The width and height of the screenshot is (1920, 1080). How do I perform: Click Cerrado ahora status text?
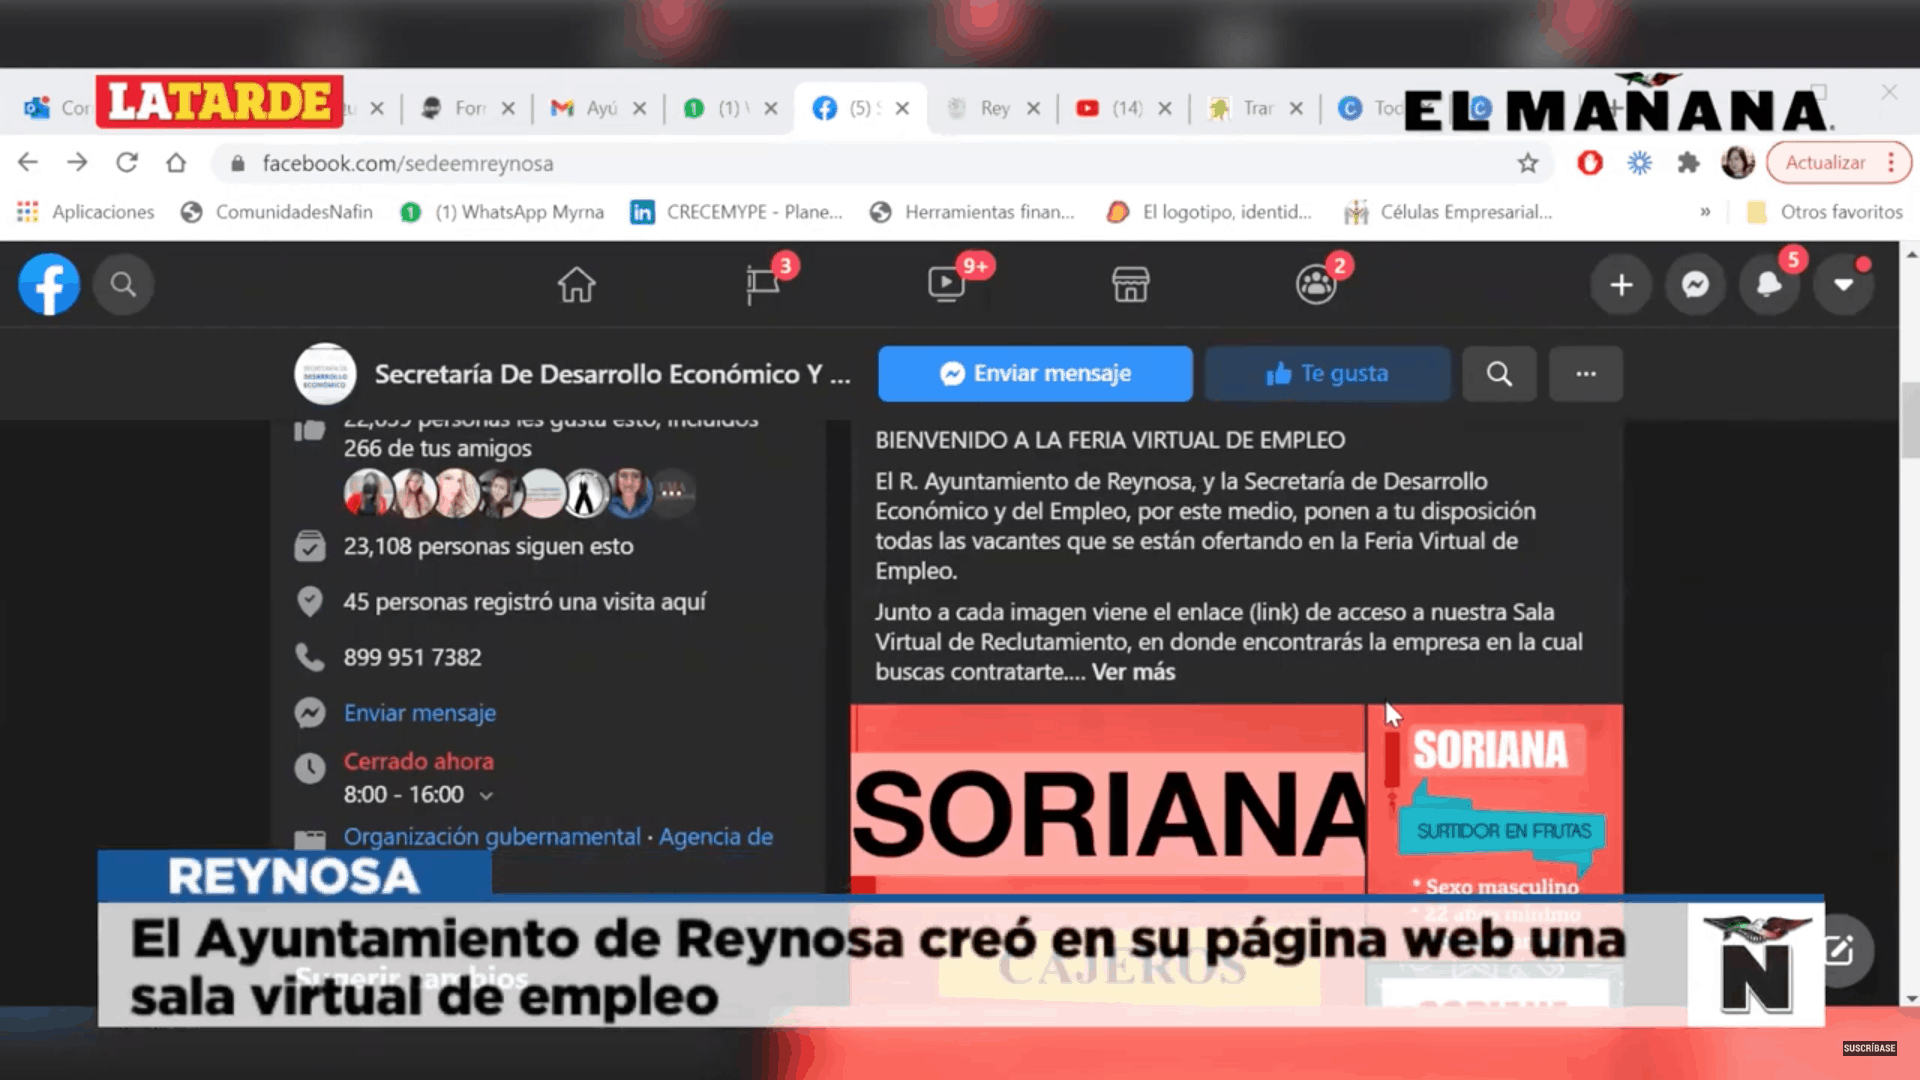pyautogui.click(x=419, y=762)
